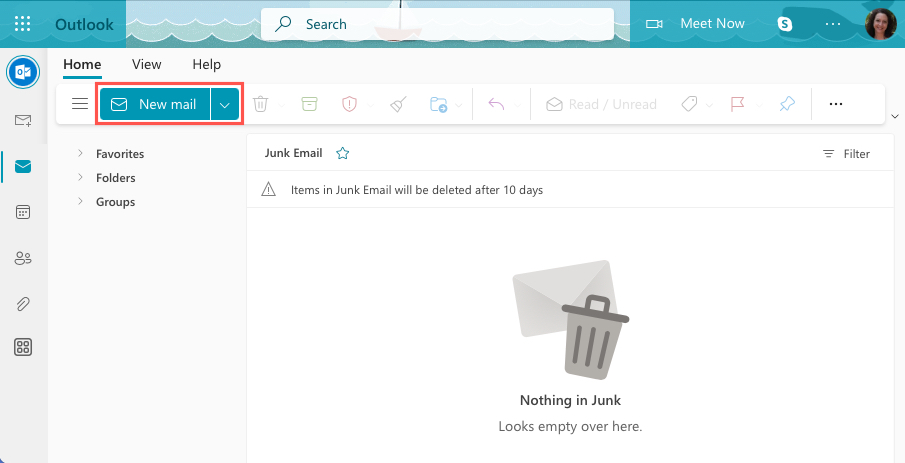The width and height of the screenshot is (905, 463).
Task: Switch to the Home tab
Action: [x=82, y=65]
